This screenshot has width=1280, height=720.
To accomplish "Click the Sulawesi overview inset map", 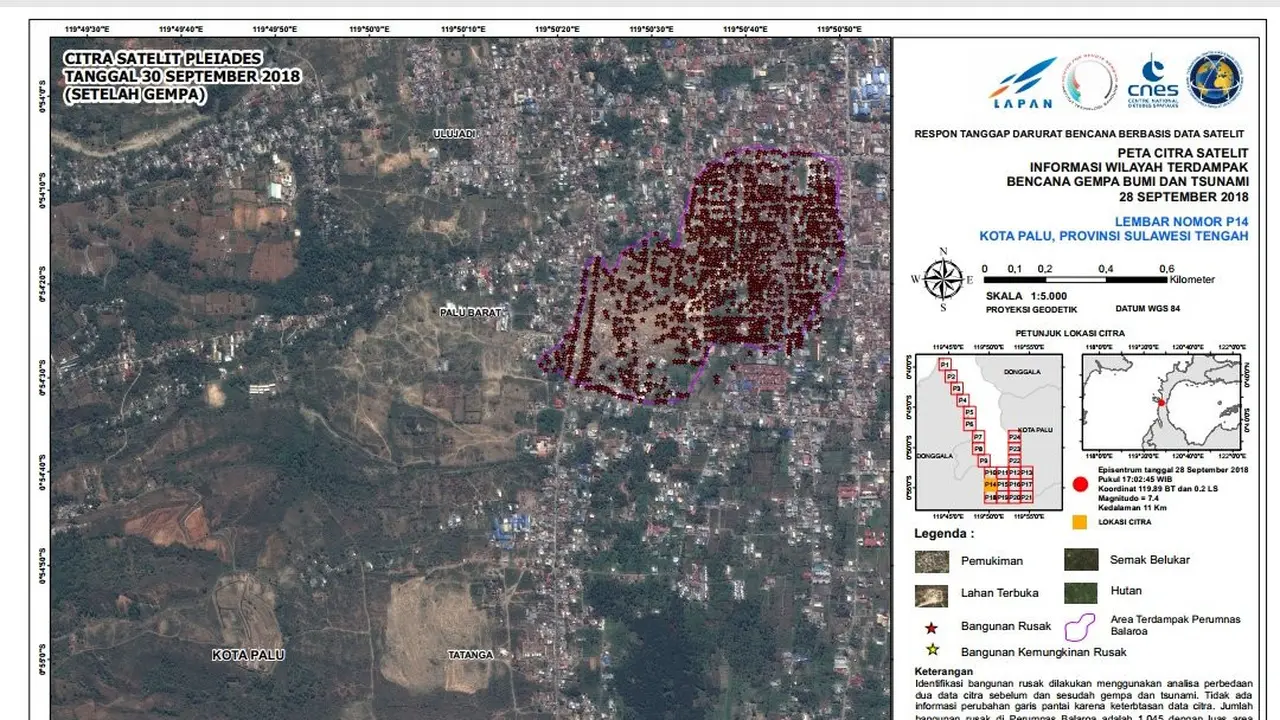I will 1161,402.
